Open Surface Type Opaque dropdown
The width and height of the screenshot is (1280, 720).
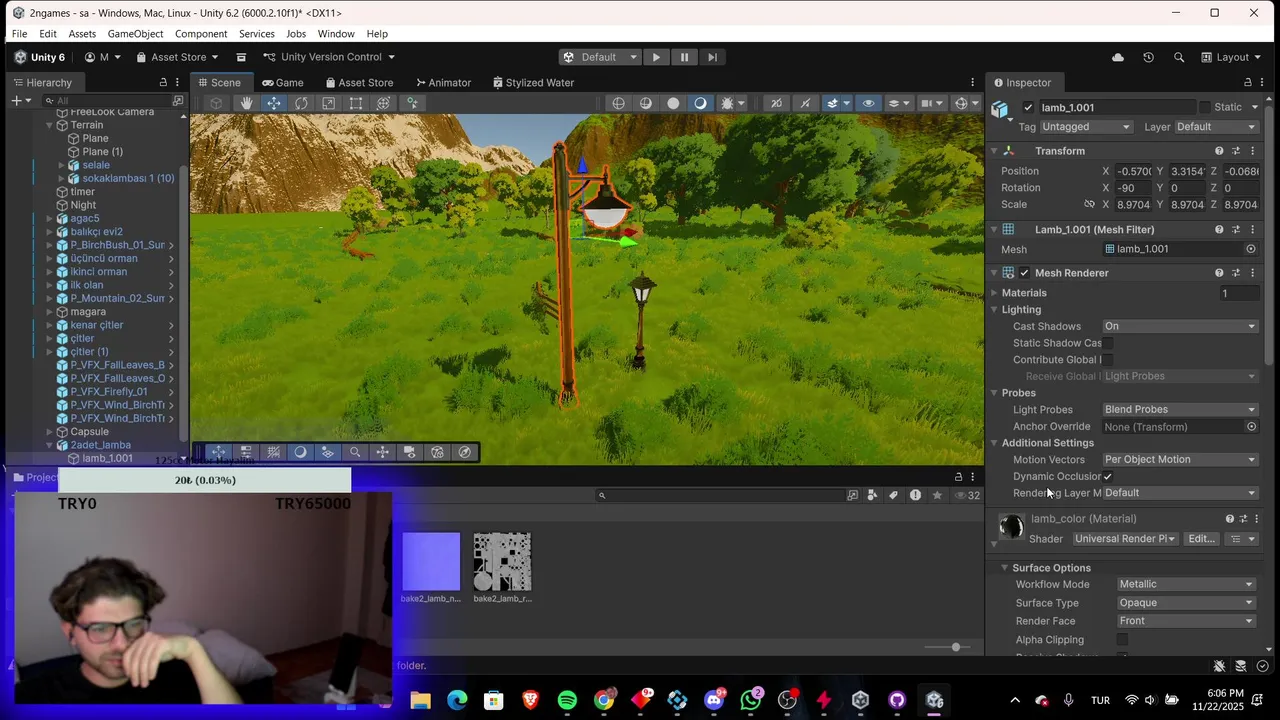tap(1186, 603)
